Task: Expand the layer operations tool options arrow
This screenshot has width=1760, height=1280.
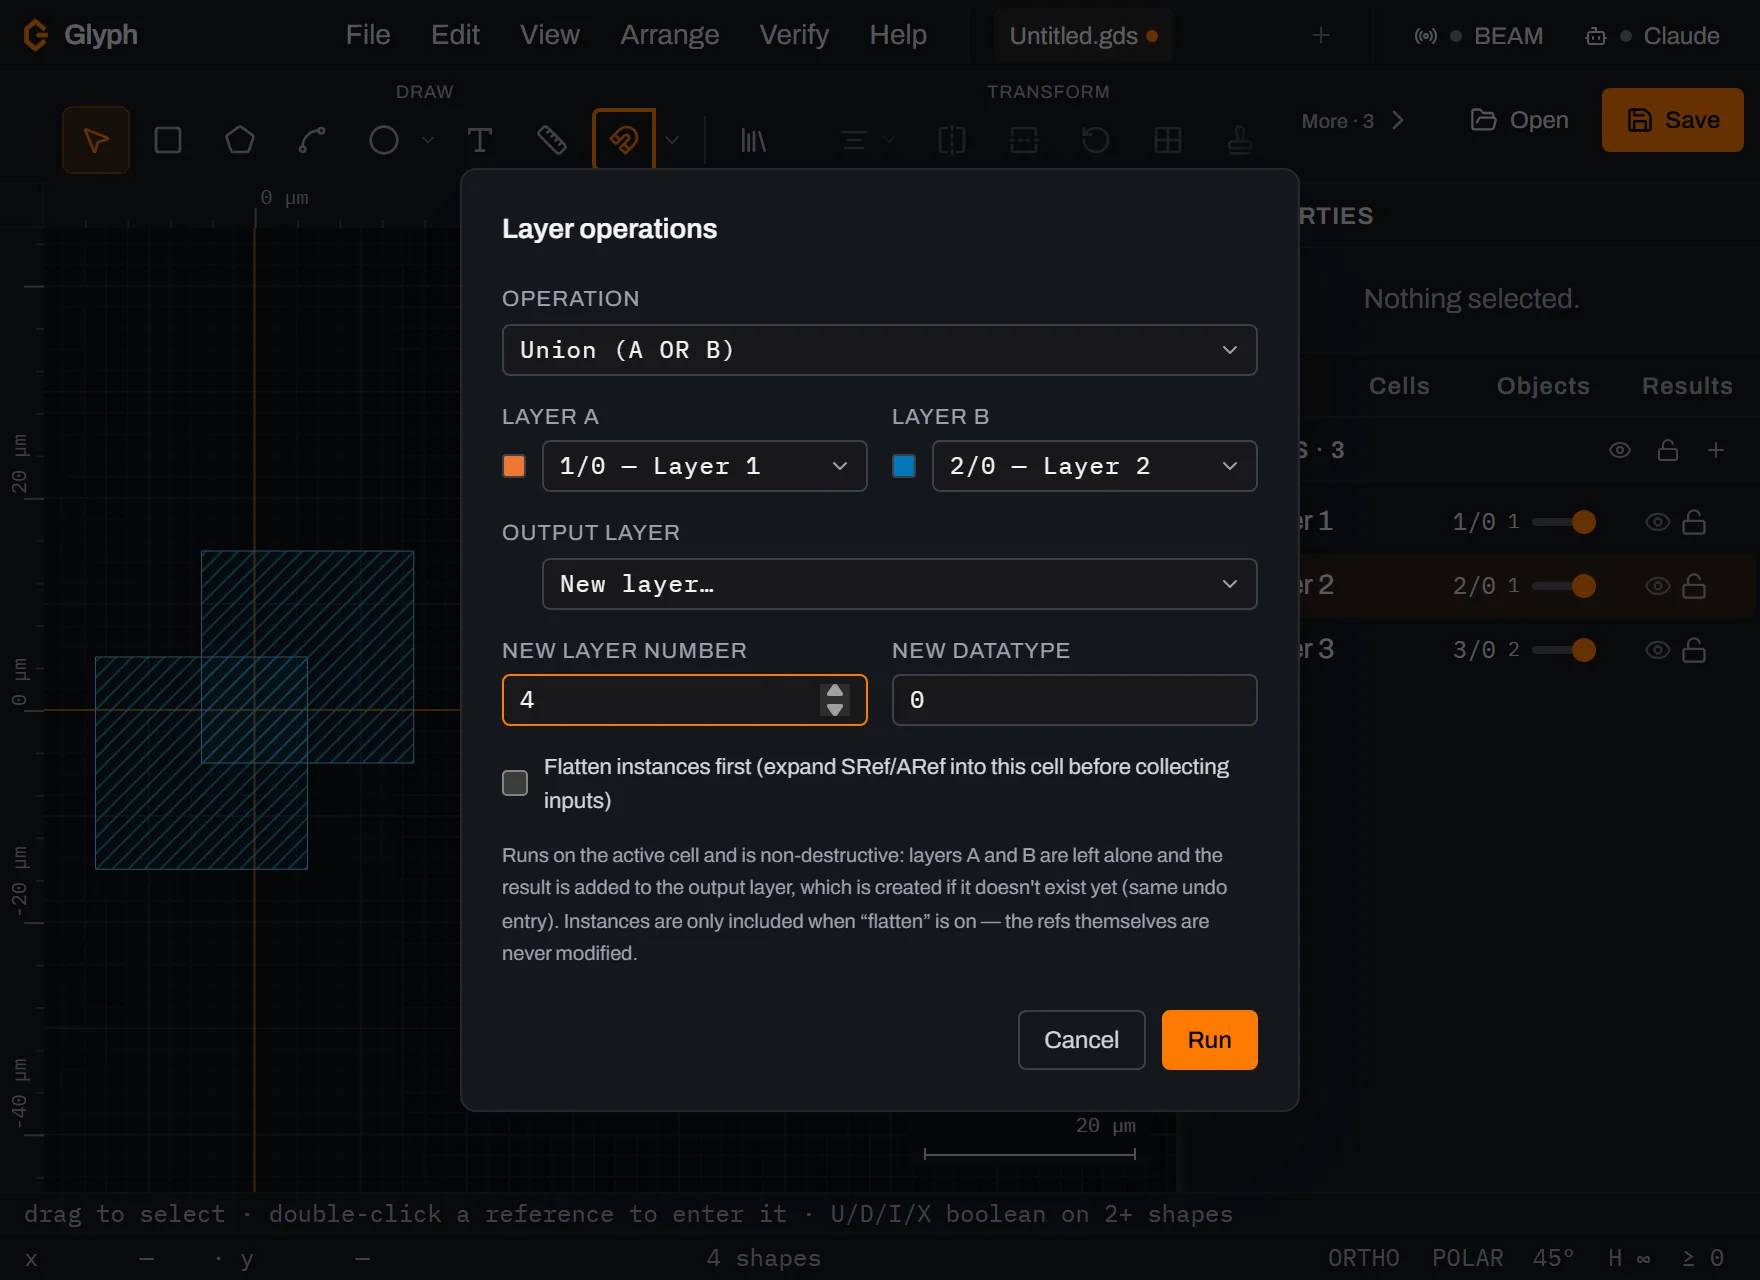Action: point(672,140)
